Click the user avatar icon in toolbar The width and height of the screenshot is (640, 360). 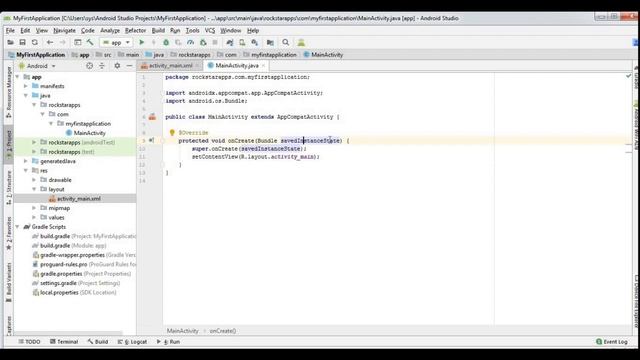[301, 42]
